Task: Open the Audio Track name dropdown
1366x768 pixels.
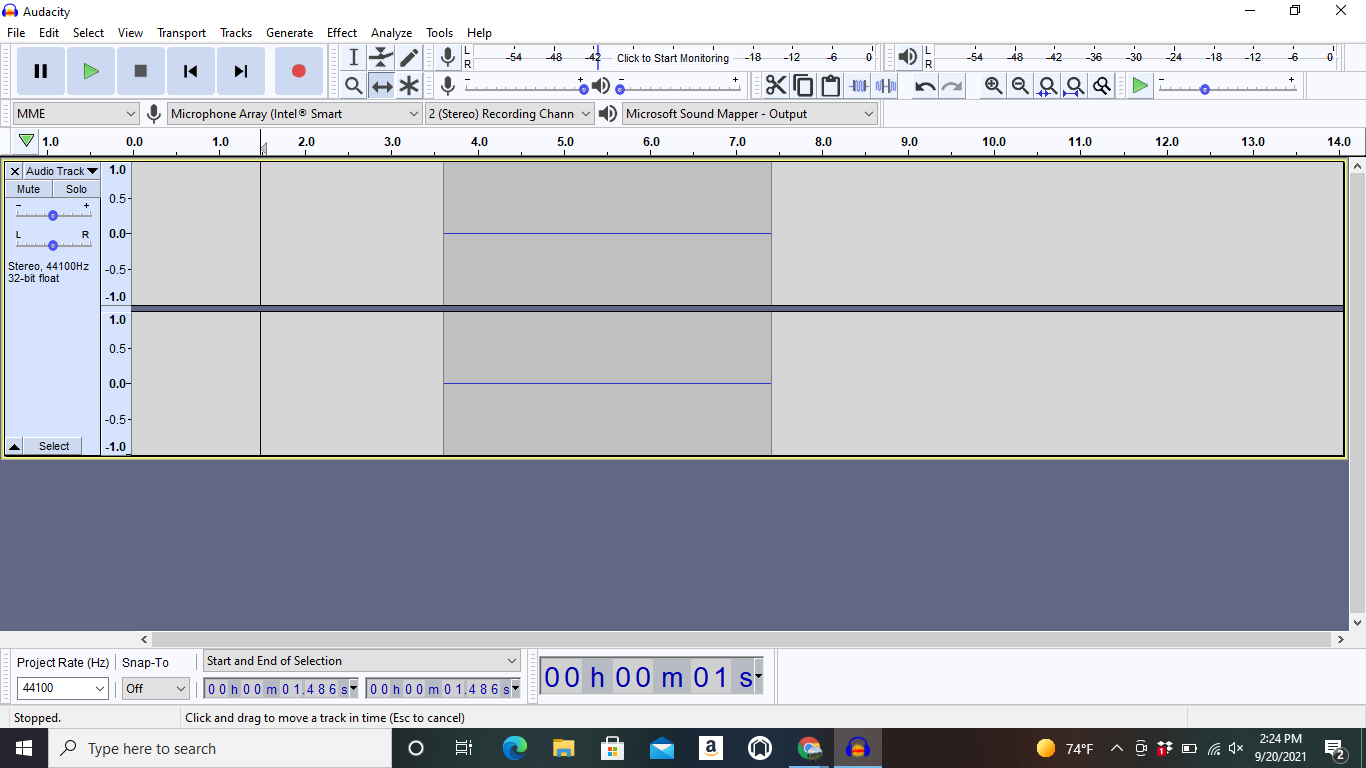Action: point(60,170)
